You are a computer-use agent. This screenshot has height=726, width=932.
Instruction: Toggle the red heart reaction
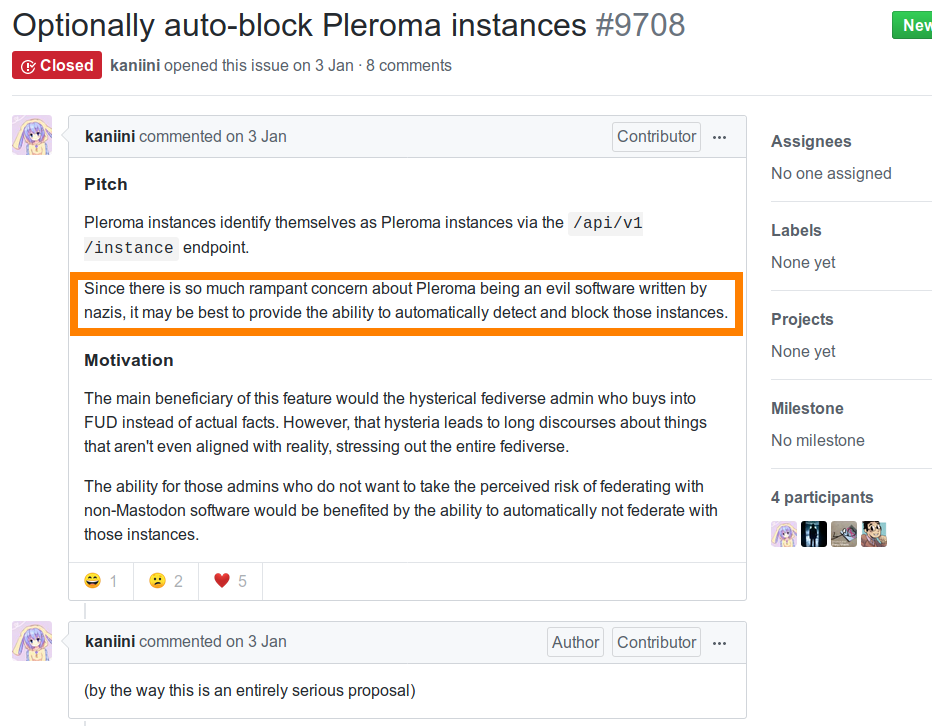click(231, 581)
